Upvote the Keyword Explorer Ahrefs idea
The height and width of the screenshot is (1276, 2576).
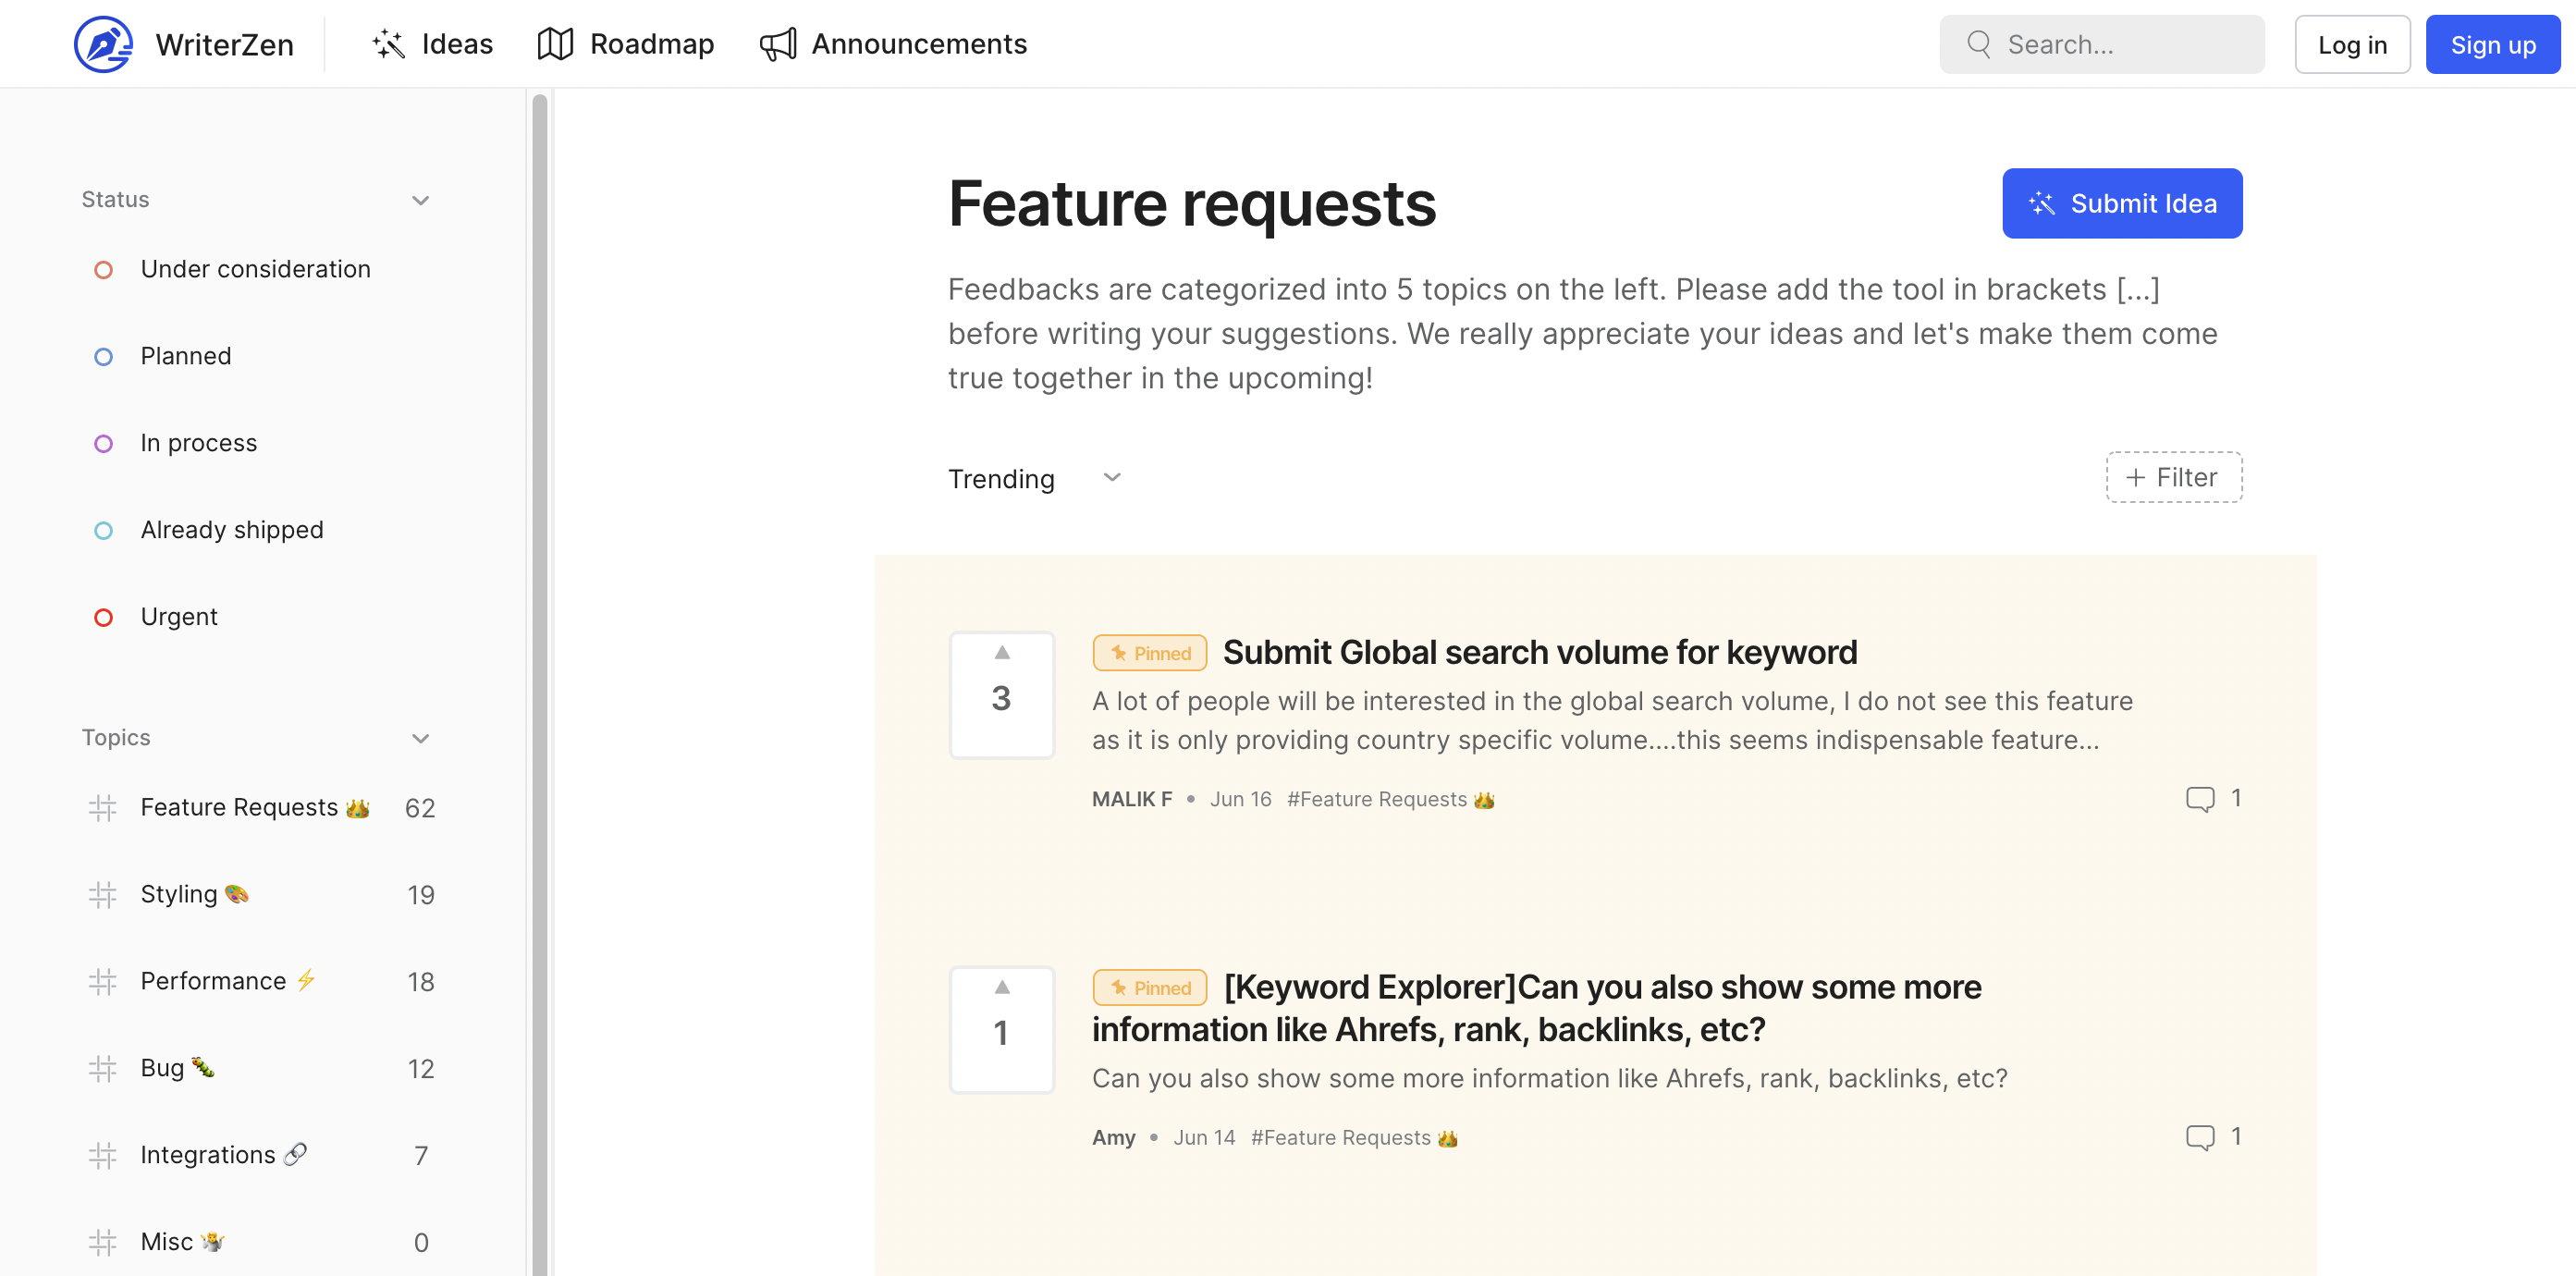1001,988
